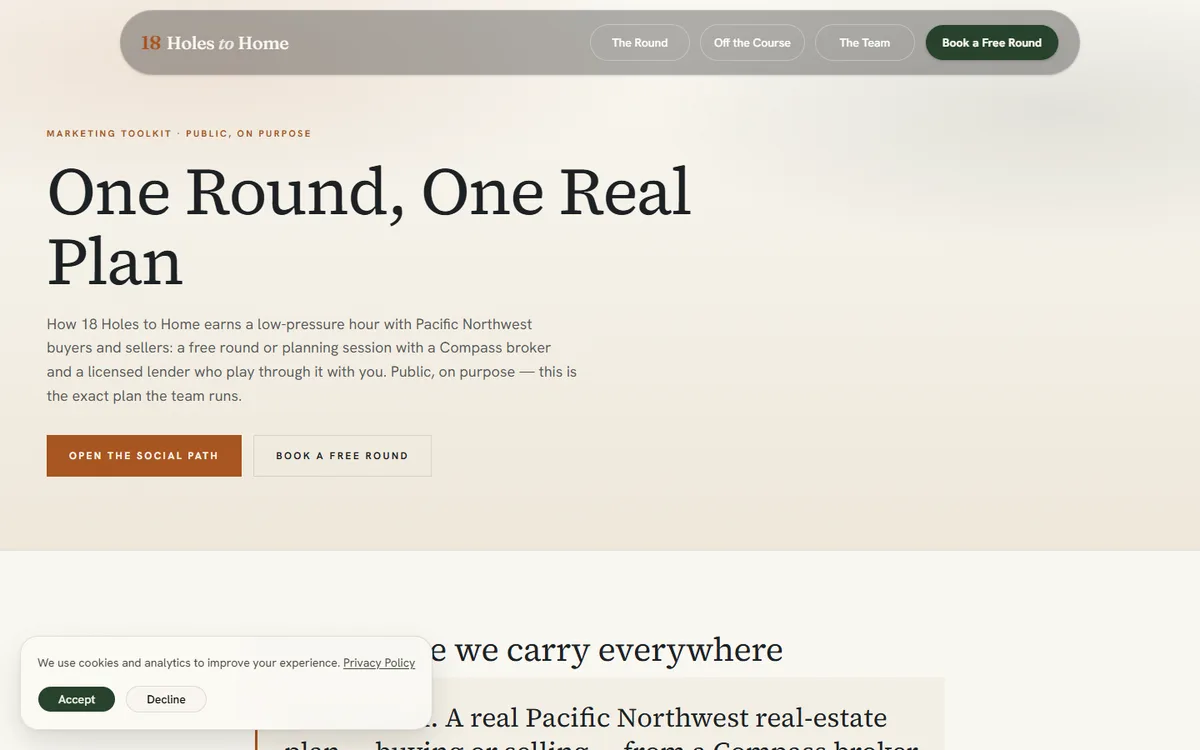Click the Marketing Toolkit eyebrow text
This screenshot has width=1200, height=750.
tap(179, 133)
